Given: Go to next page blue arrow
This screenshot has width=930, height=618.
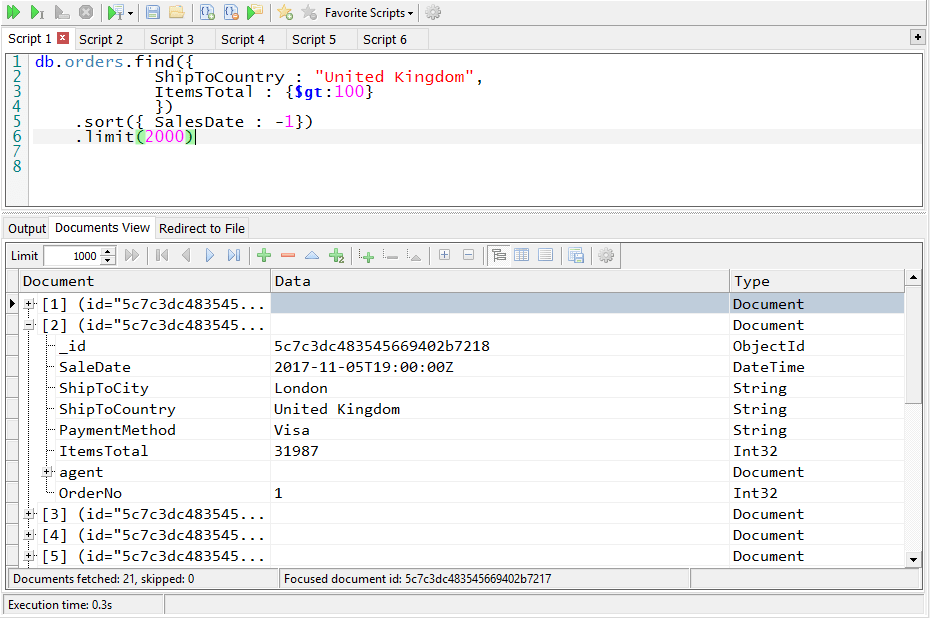Looking at the screenshot, I should click(210, 256).
